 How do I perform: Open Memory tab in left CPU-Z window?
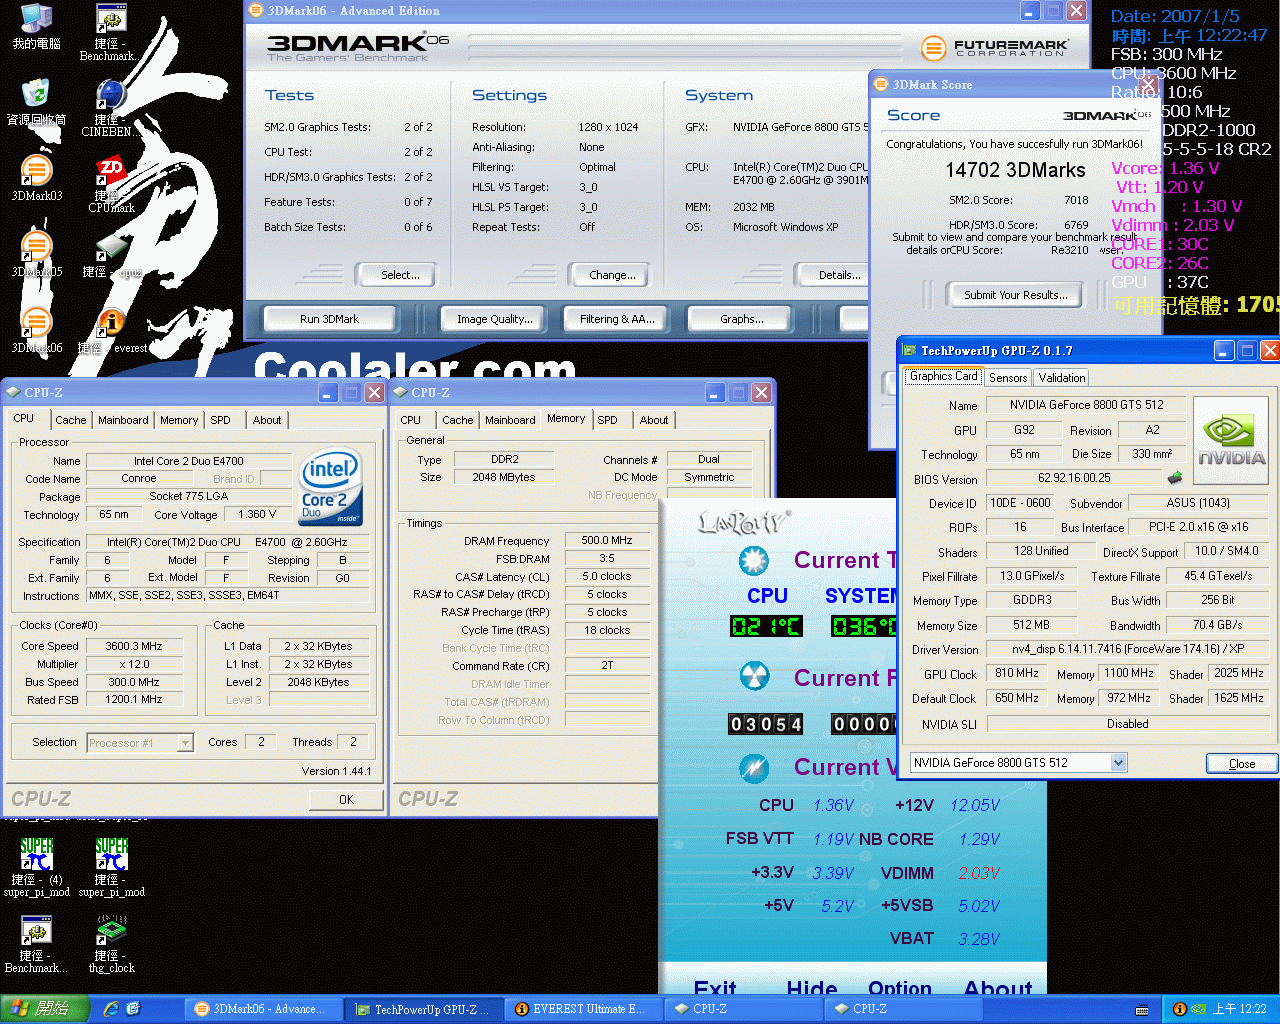tap(179, 420)
